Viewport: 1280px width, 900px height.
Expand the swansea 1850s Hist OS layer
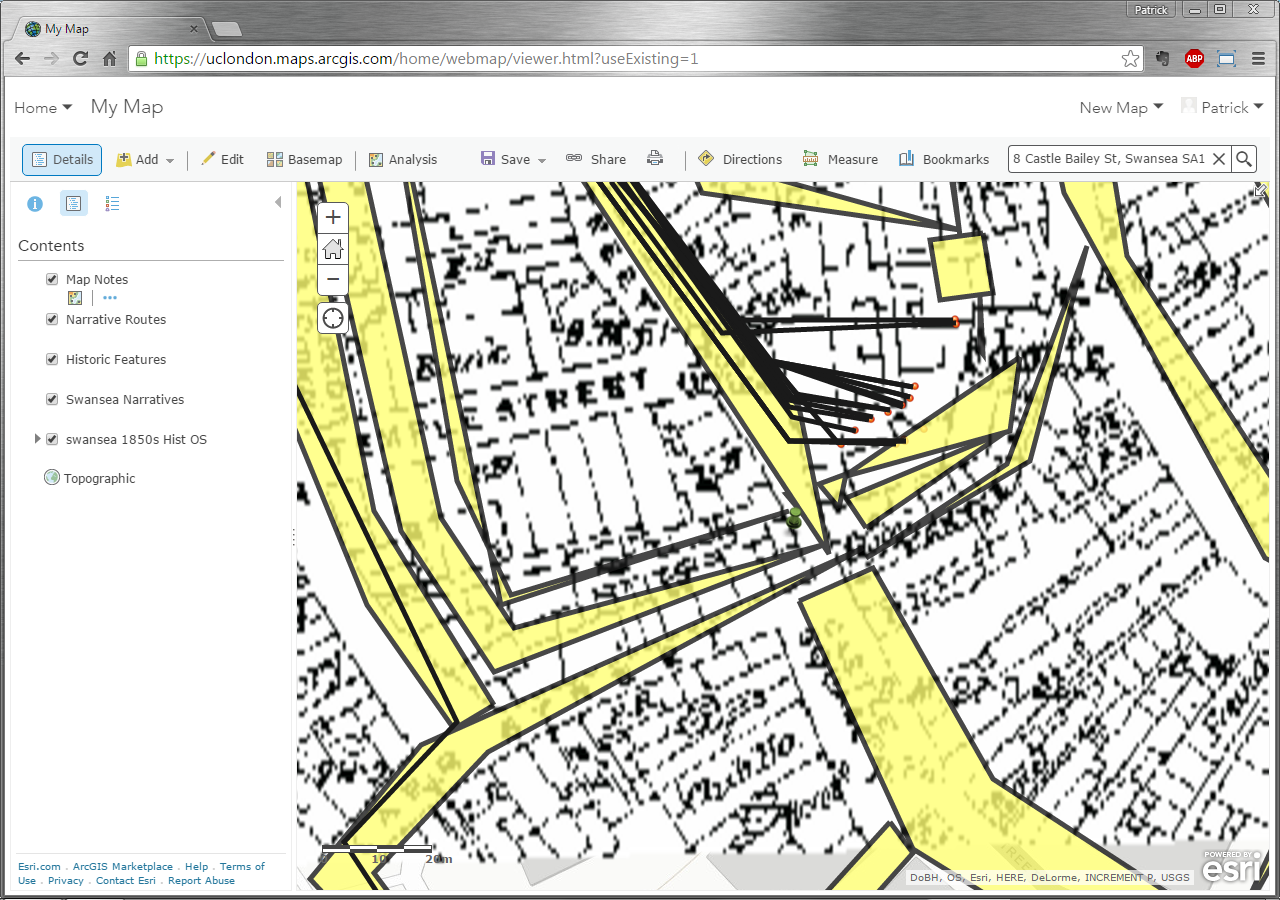pyautogui.click(x=38, y=439)
